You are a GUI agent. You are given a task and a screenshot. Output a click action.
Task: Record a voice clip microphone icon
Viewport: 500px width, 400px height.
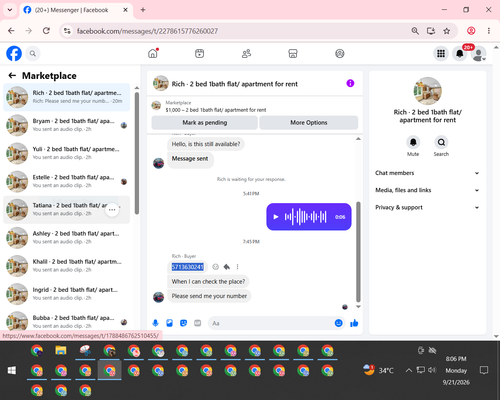[155, 323]
